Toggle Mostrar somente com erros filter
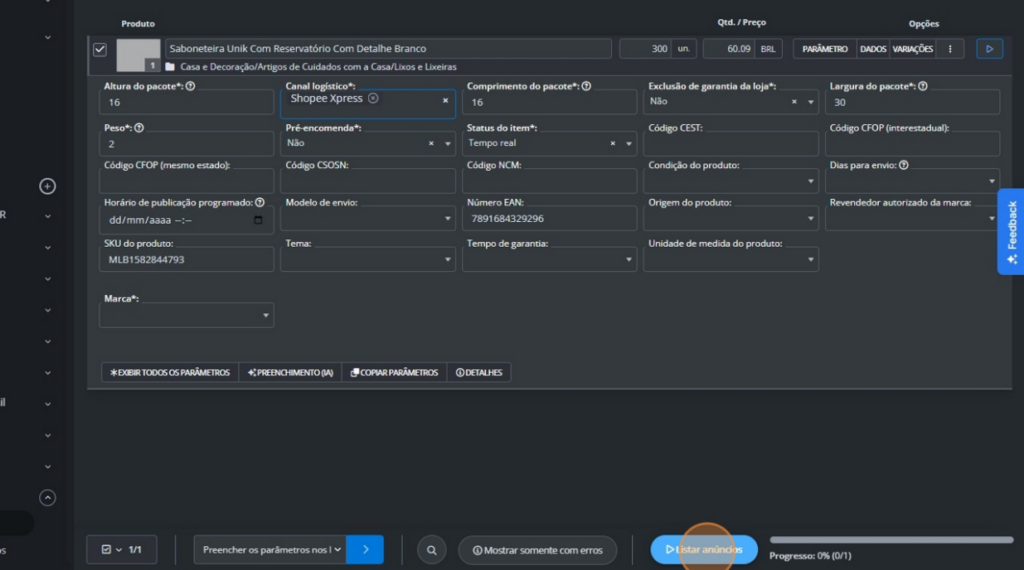 (x=537, y=550)
